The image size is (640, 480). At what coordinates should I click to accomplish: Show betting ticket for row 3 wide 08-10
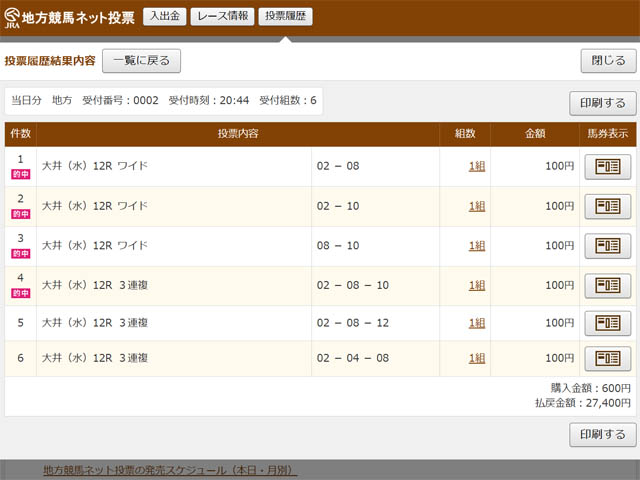pos(607,245)
